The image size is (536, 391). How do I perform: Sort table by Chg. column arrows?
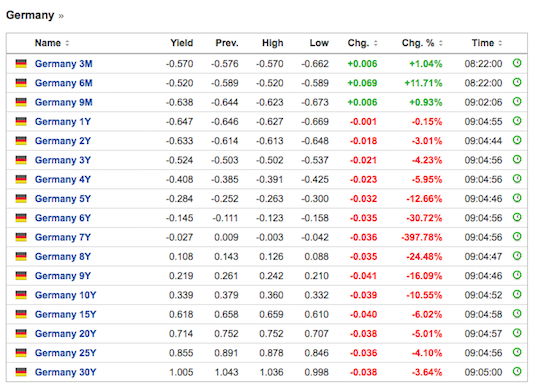[375, 43]
